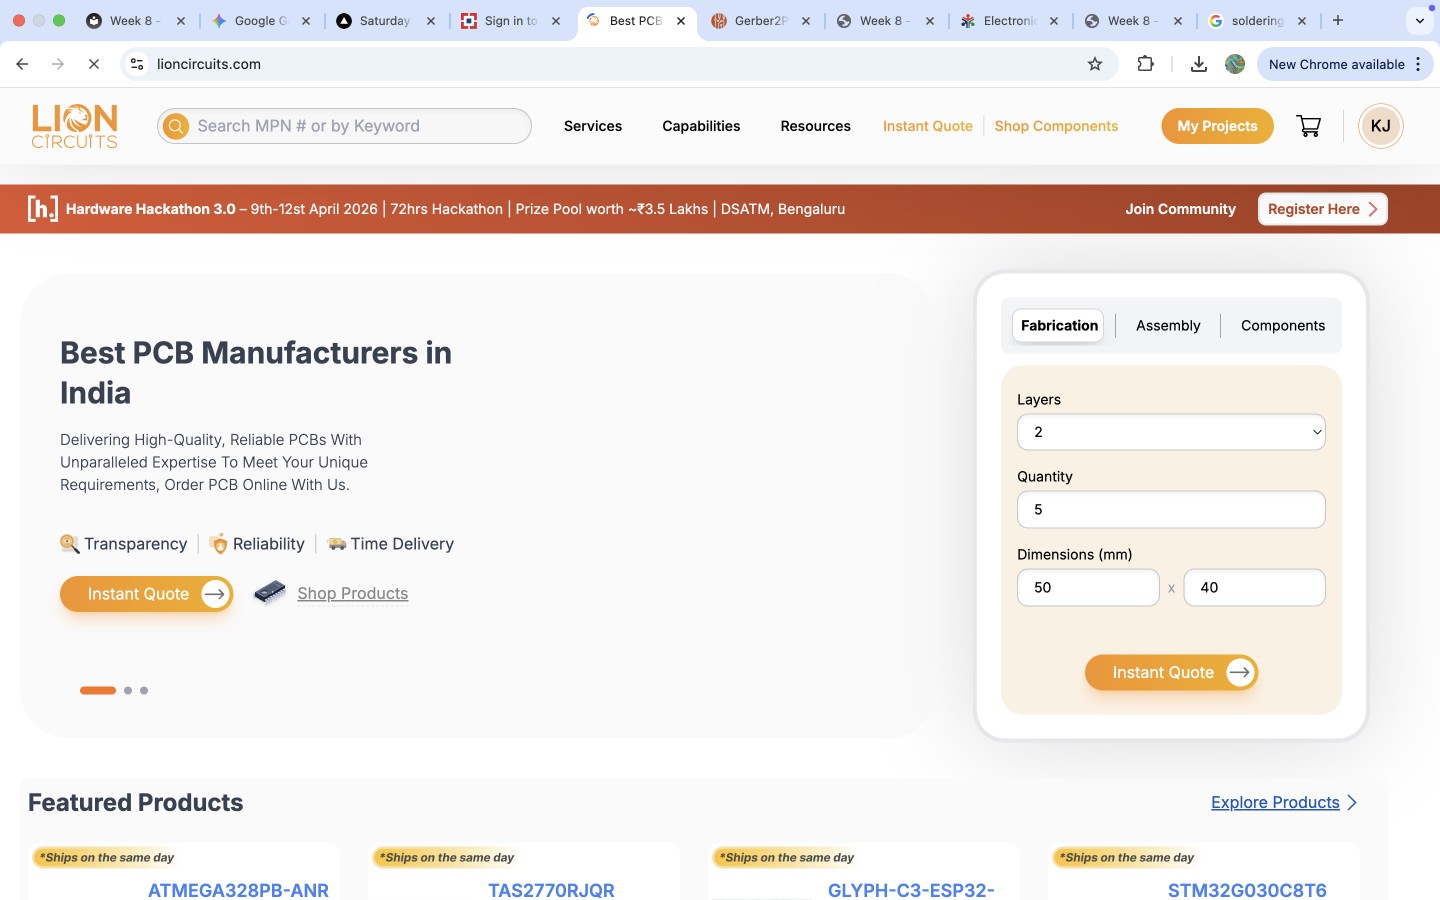This screenshot has width=1440, height=900.
Task: Close the soldering tab
Action: click(x=1302, y=21)
